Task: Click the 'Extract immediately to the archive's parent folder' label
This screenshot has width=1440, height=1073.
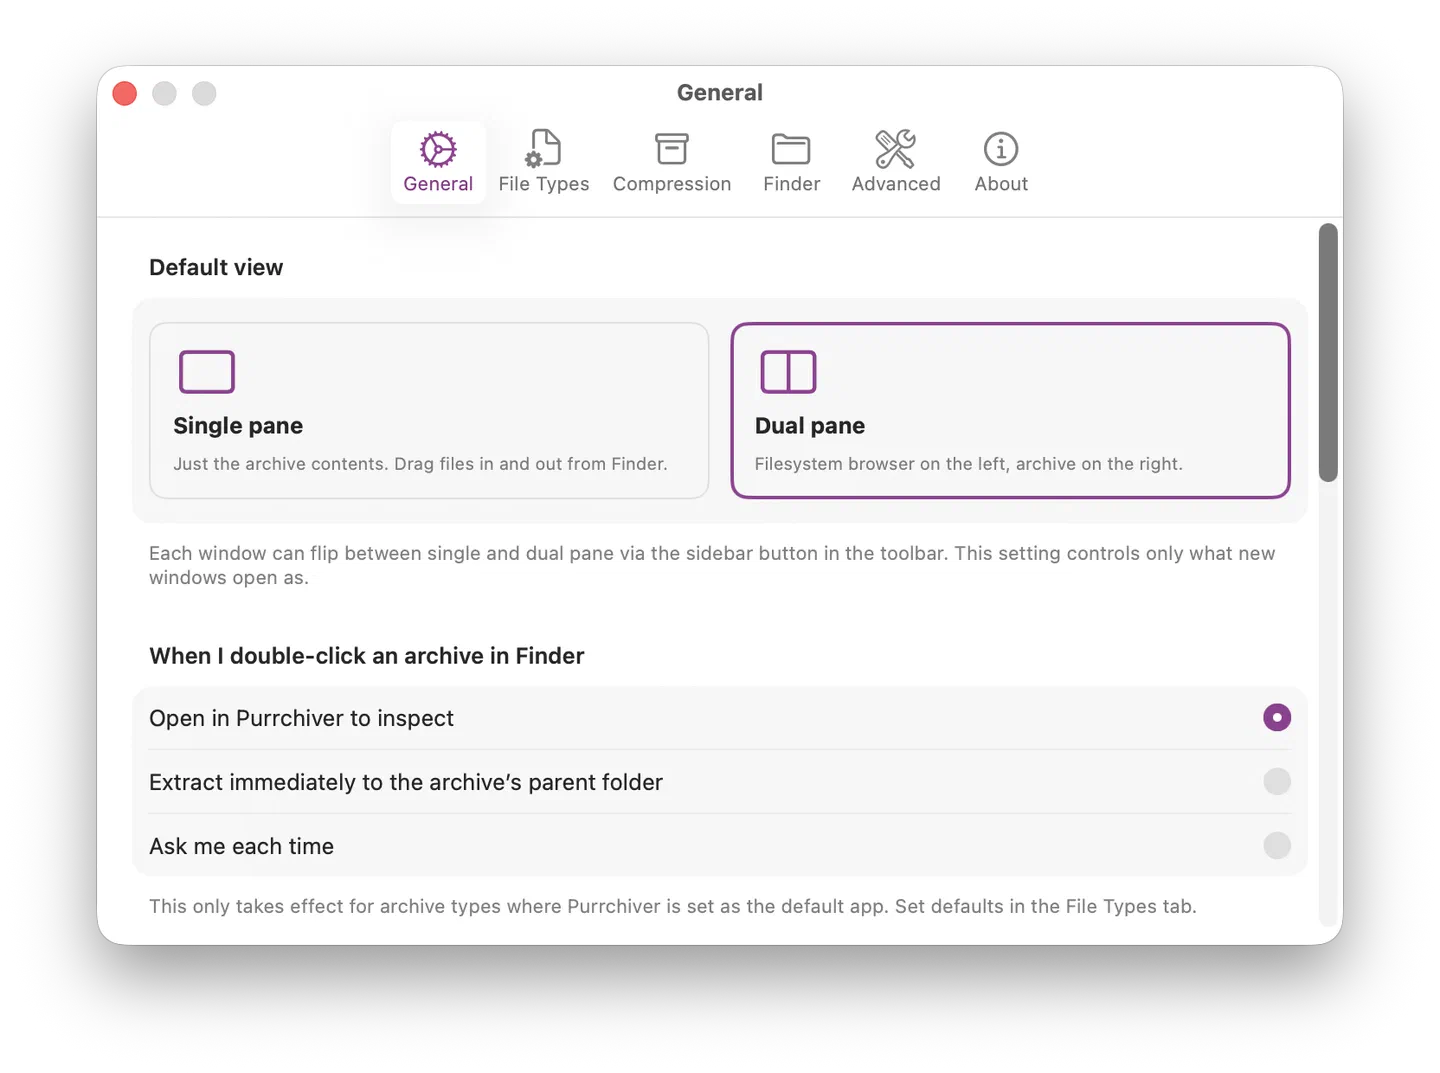Action: tap(406, 782)
